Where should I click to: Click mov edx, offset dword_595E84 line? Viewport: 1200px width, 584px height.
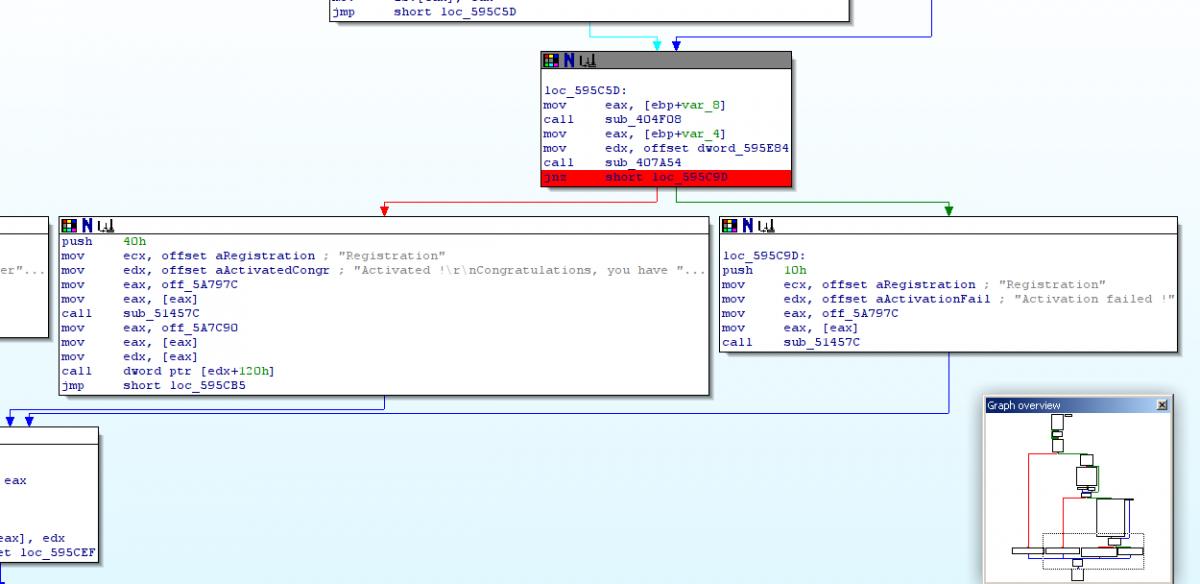(666, 148)
